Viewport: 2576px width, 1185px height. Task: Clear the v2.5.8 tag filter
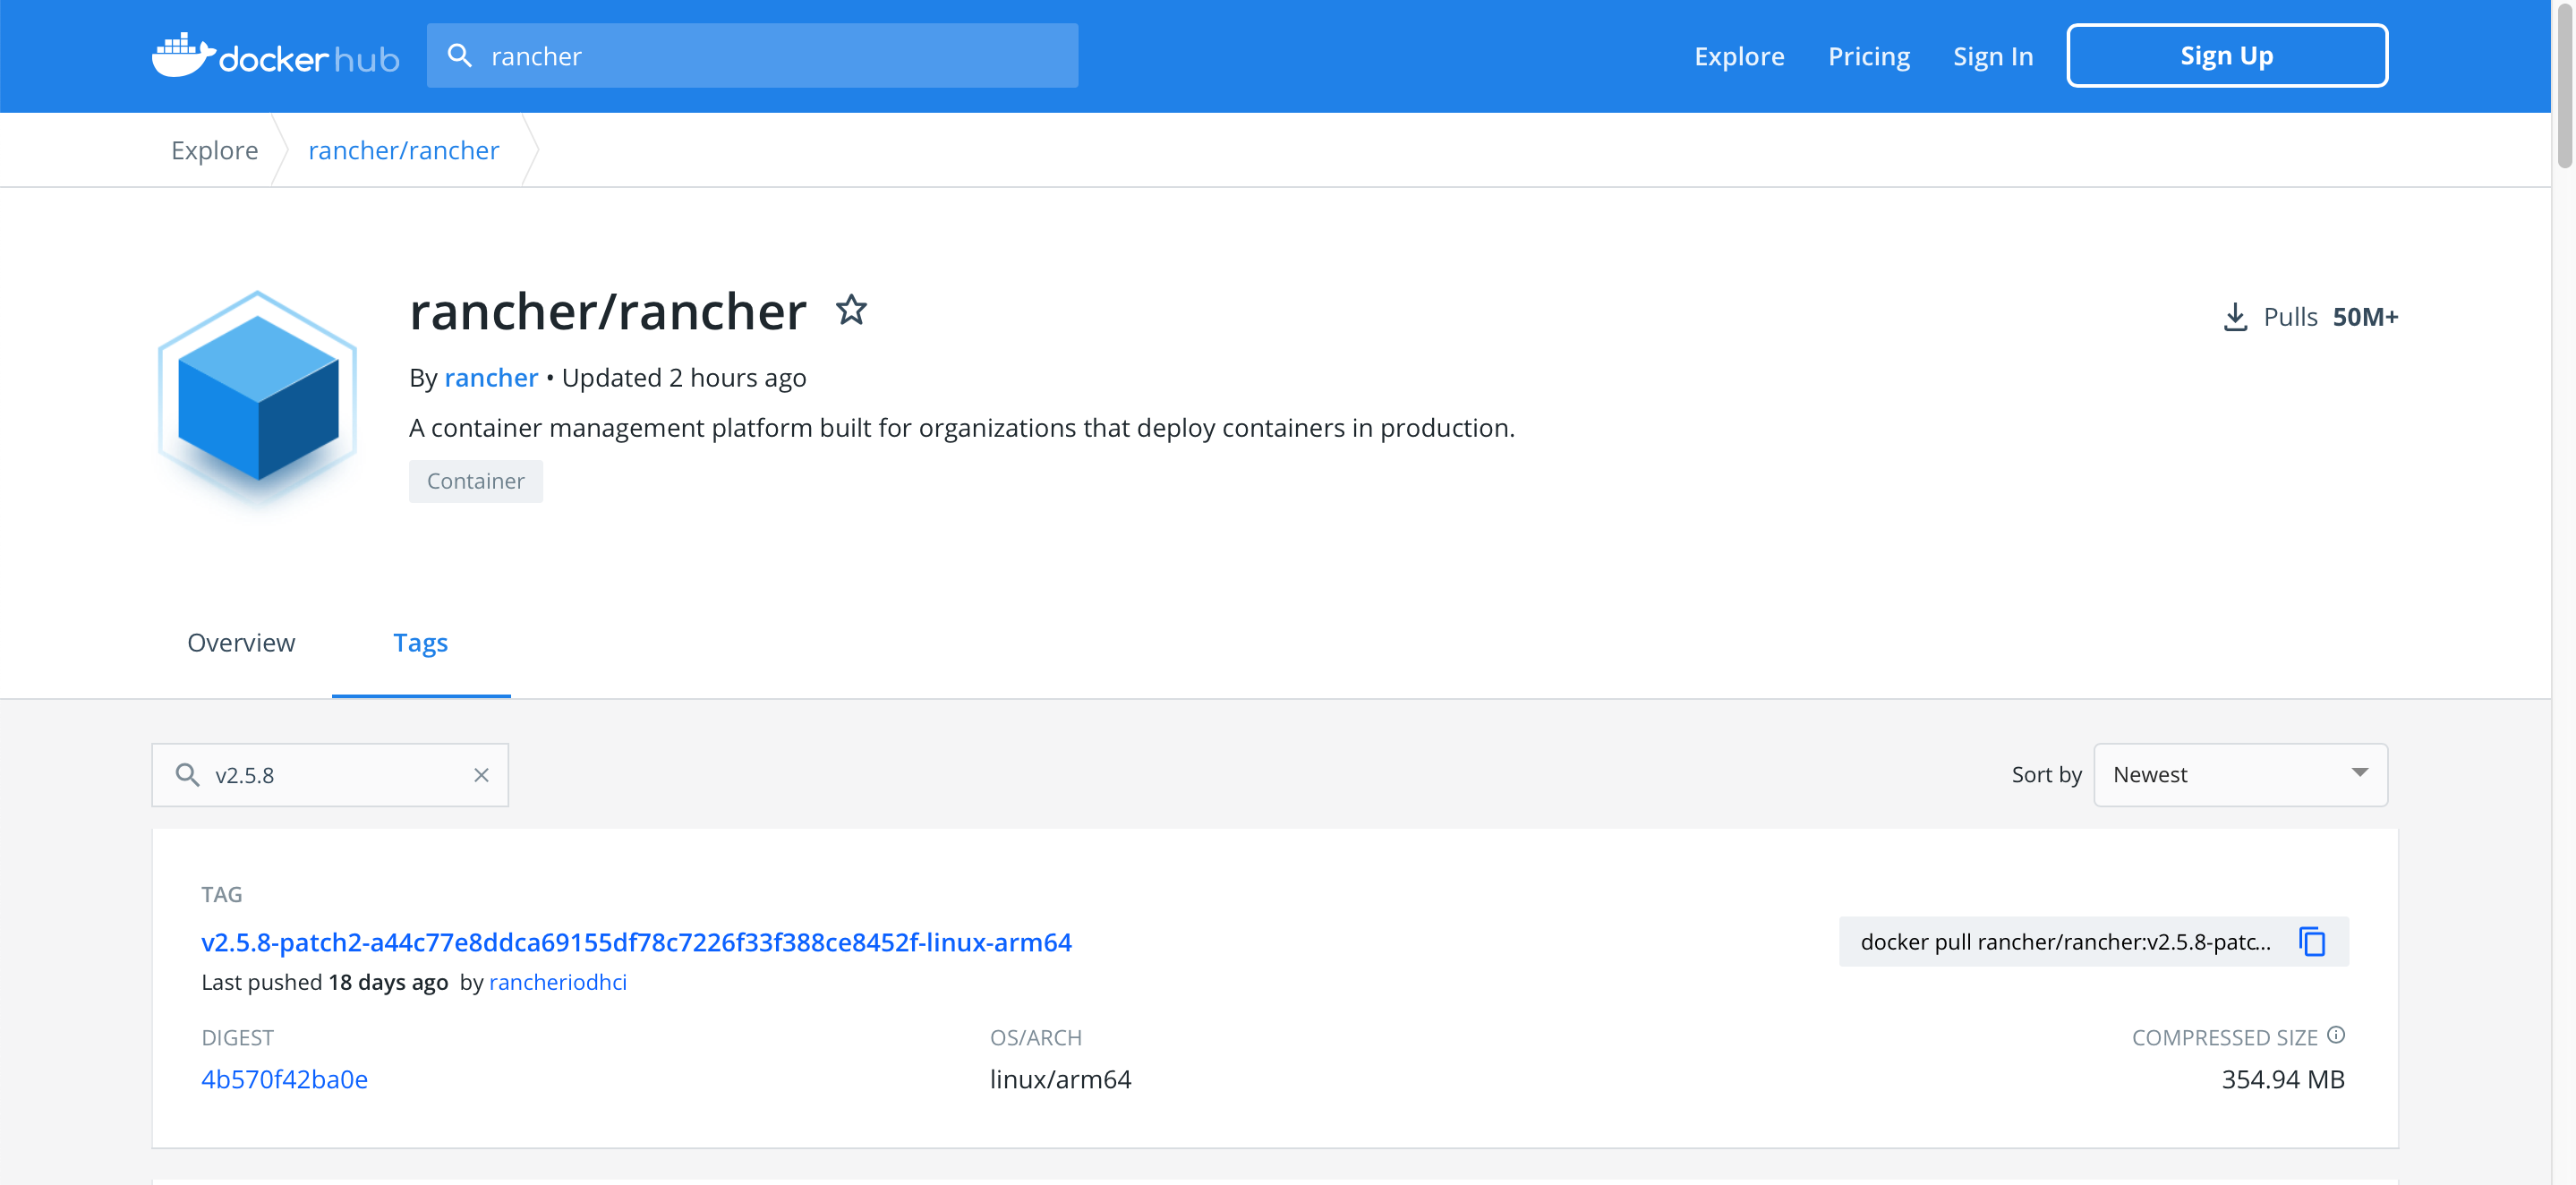[x=481, y=775]
